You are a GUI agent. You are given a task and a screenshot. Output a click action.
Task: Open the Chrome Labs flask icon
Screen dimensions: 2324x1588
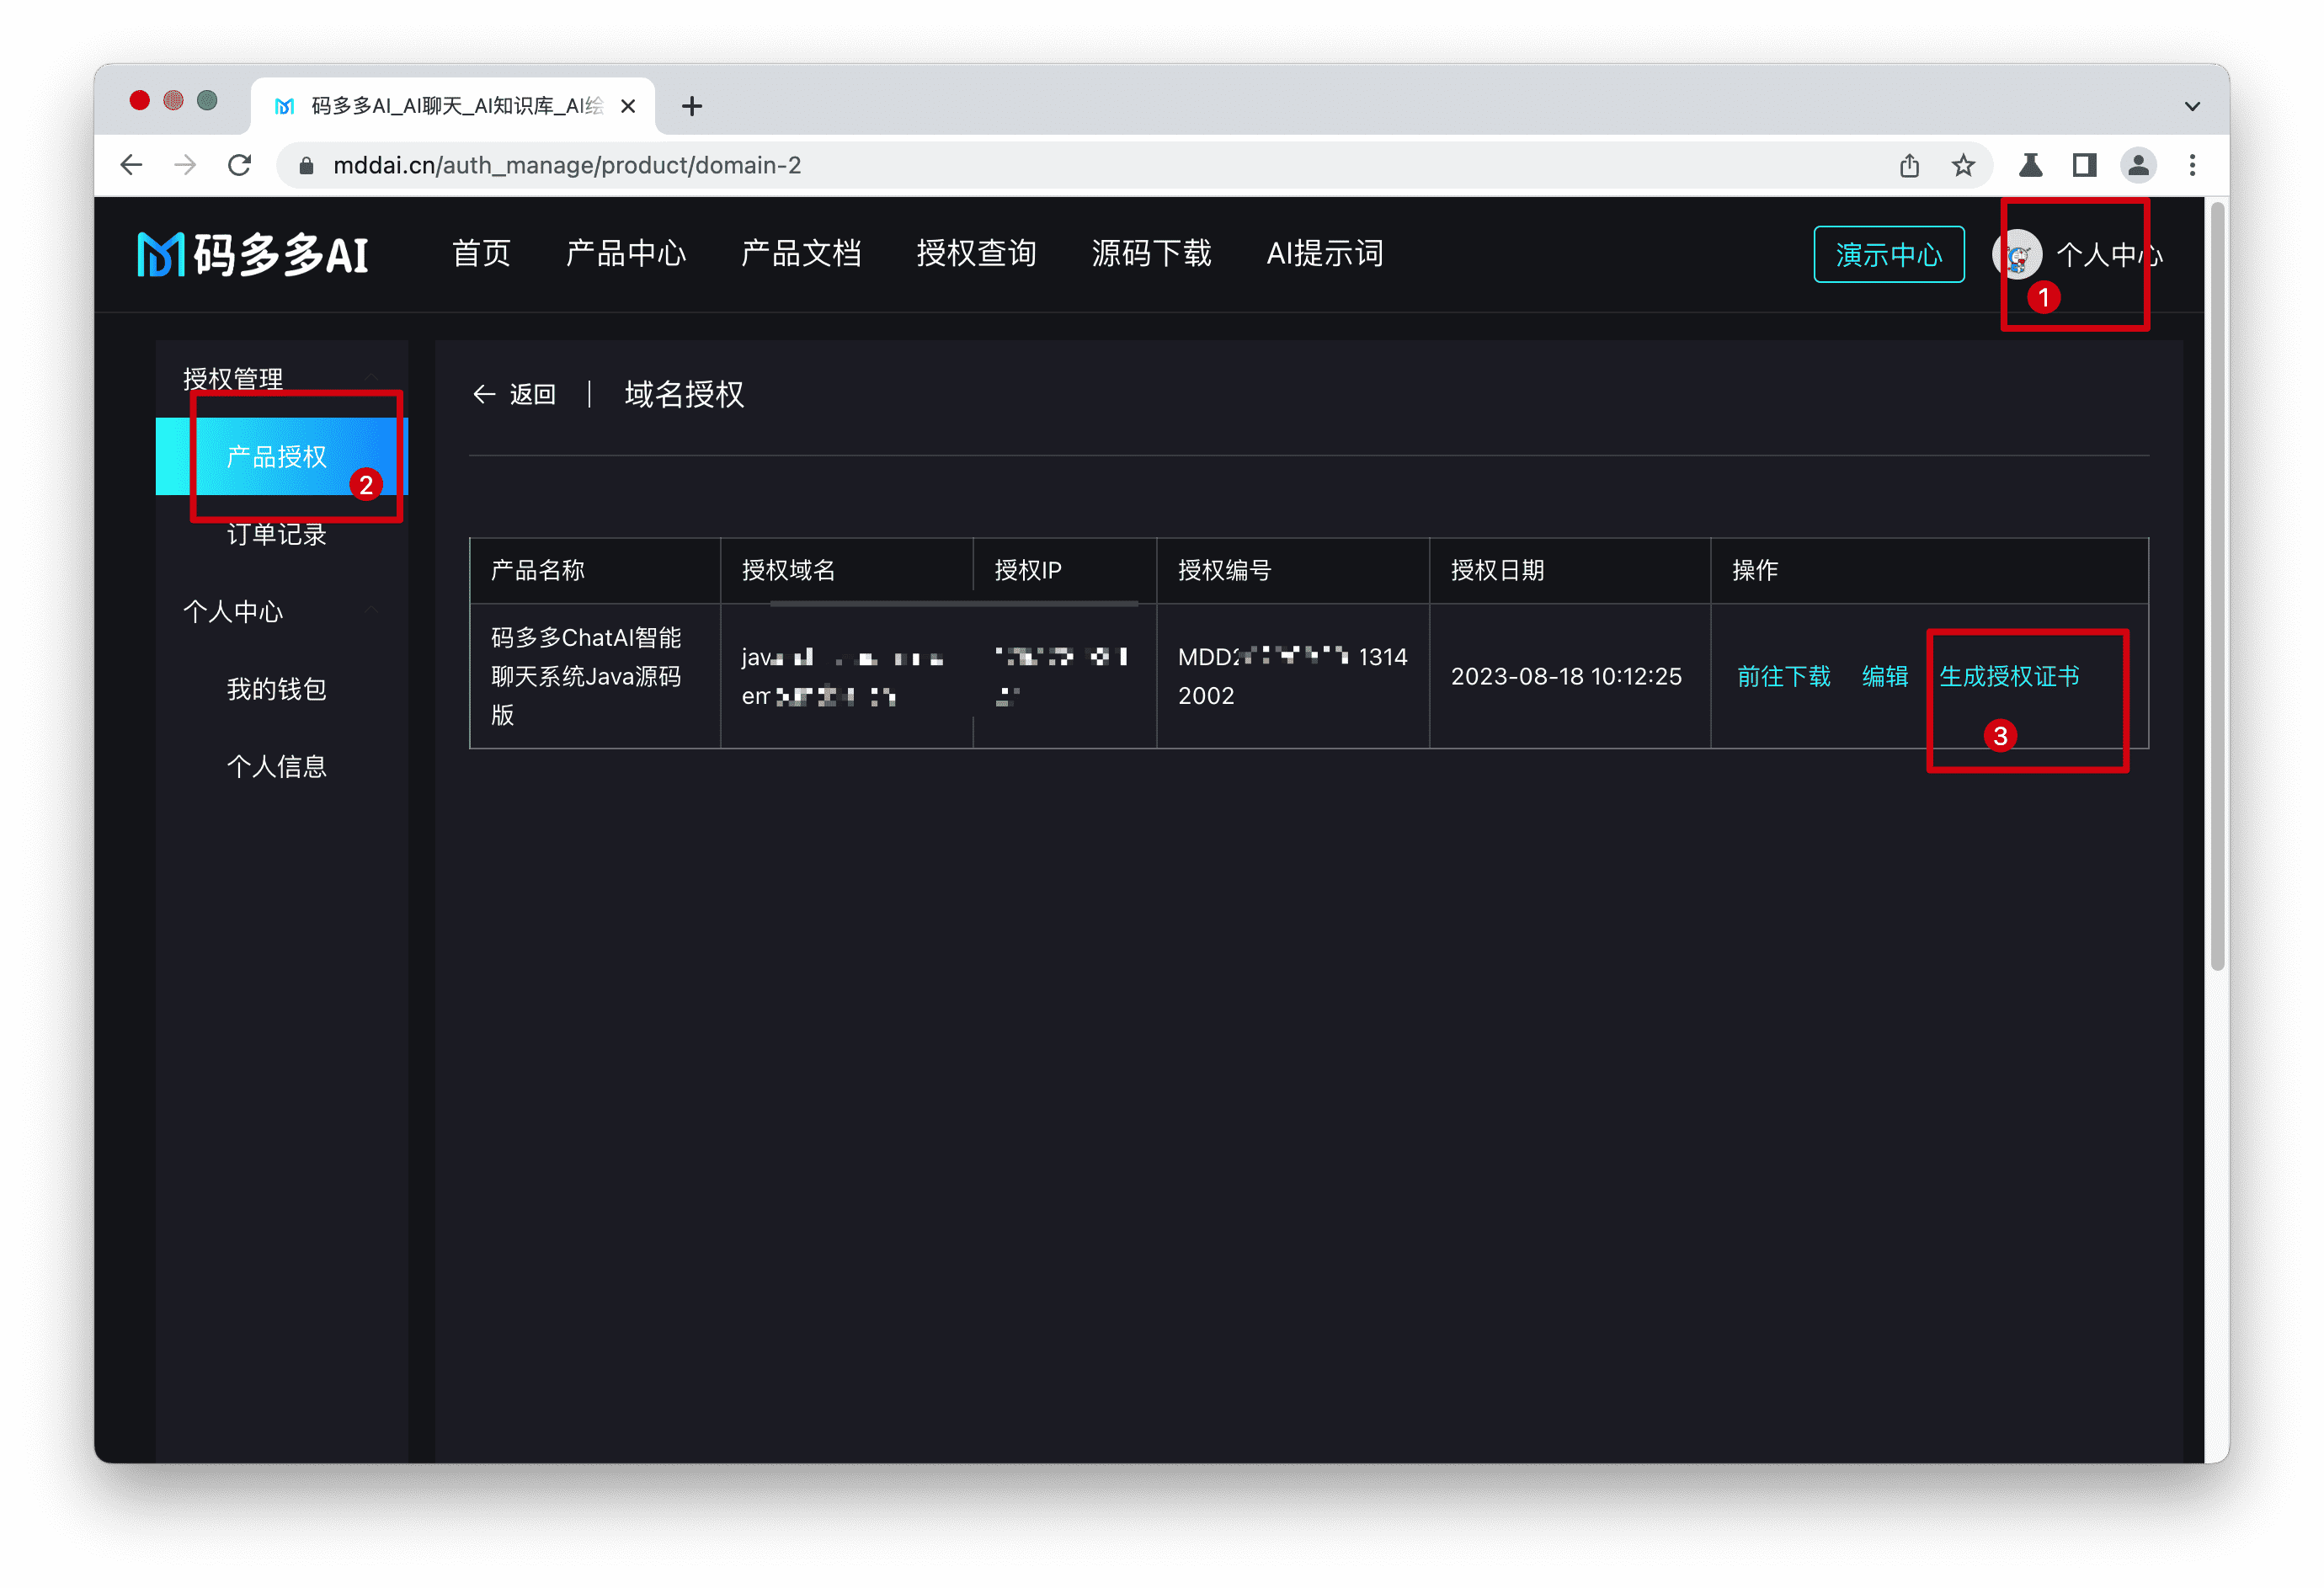[2030, 165]
